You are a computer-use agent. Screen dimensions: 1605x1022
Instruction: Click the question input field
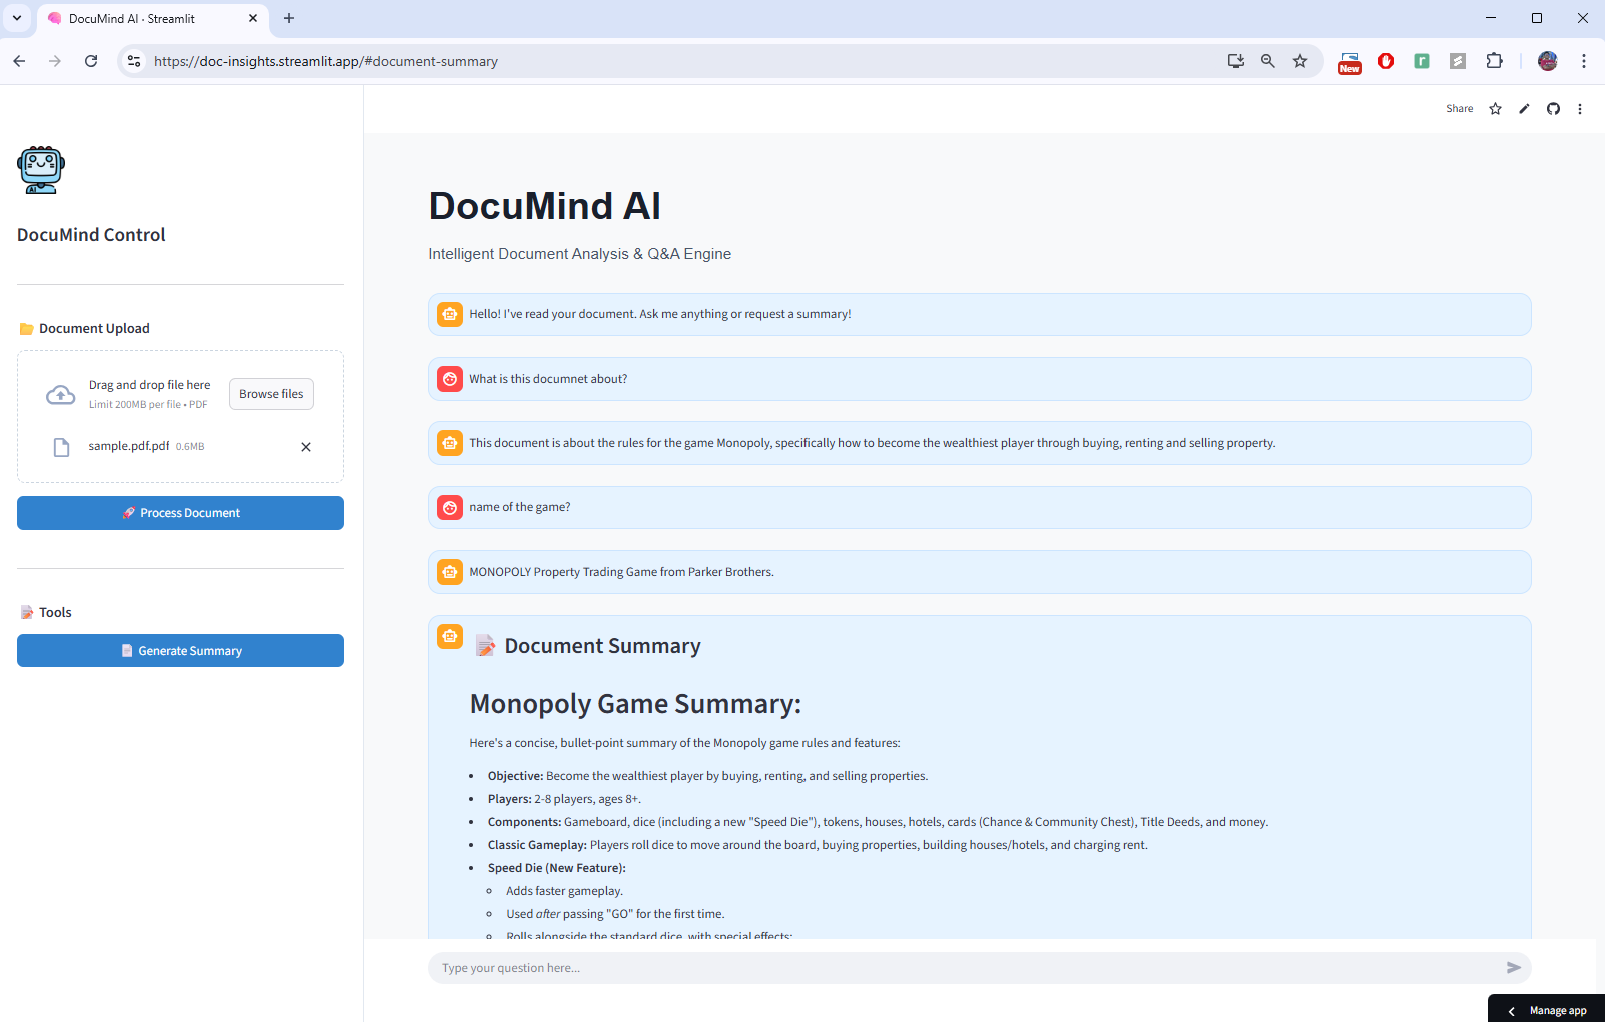point(970,968)
